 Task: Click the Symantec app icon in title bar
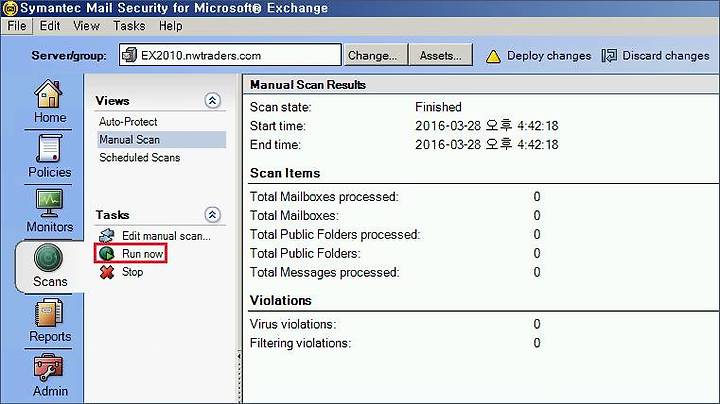point(10,8)
